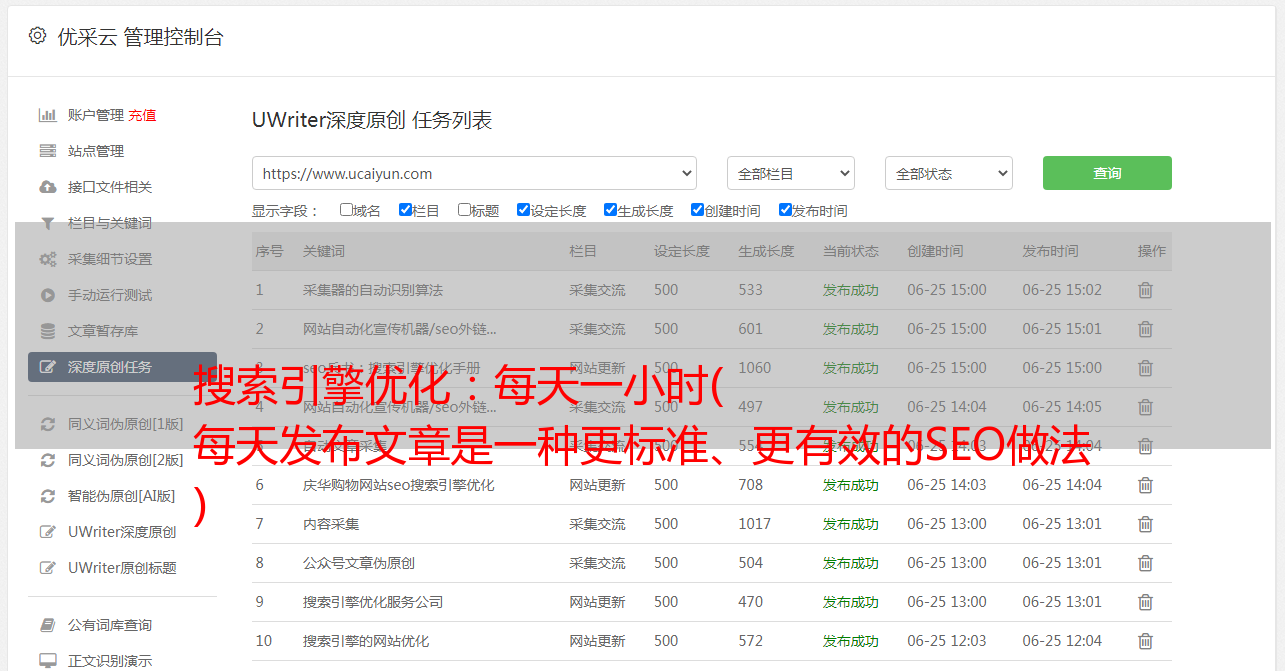Click keyword 采集器的自动识别算法
This screenshot has height=671, width=1285.
coord(373,290)
